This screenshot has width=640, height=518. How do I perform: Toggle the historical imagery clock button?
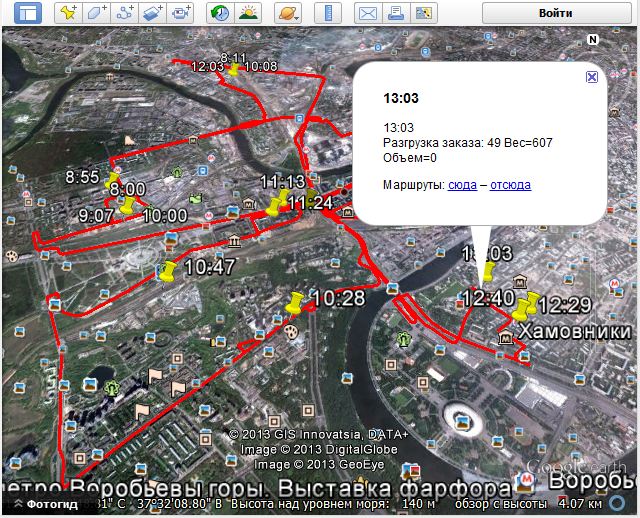220,13
